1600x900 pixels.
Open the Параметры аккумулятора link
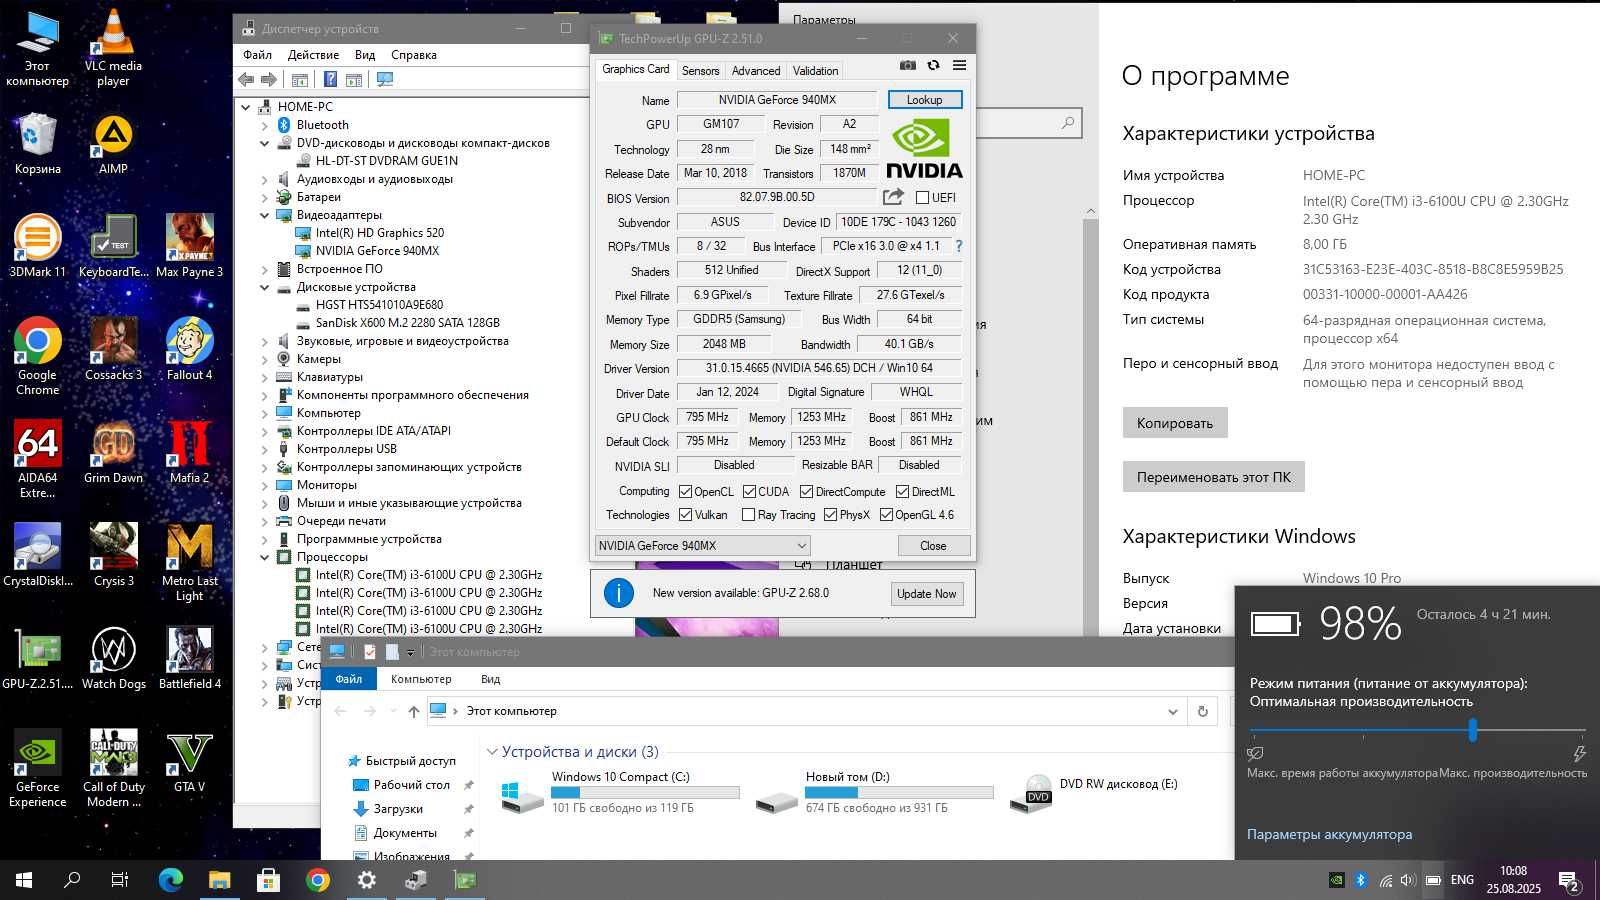click(1329, 834)
